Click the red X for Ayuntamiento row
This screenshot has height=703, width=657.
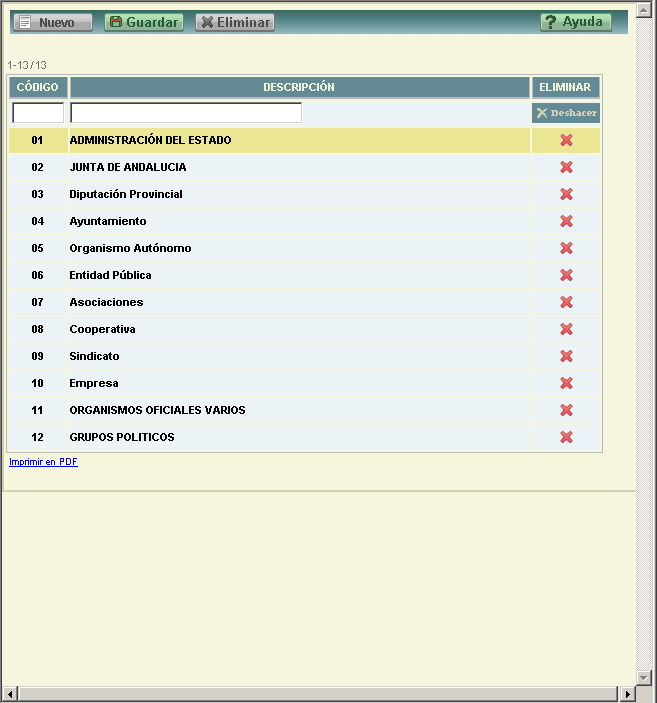click(x=566, y=221)
